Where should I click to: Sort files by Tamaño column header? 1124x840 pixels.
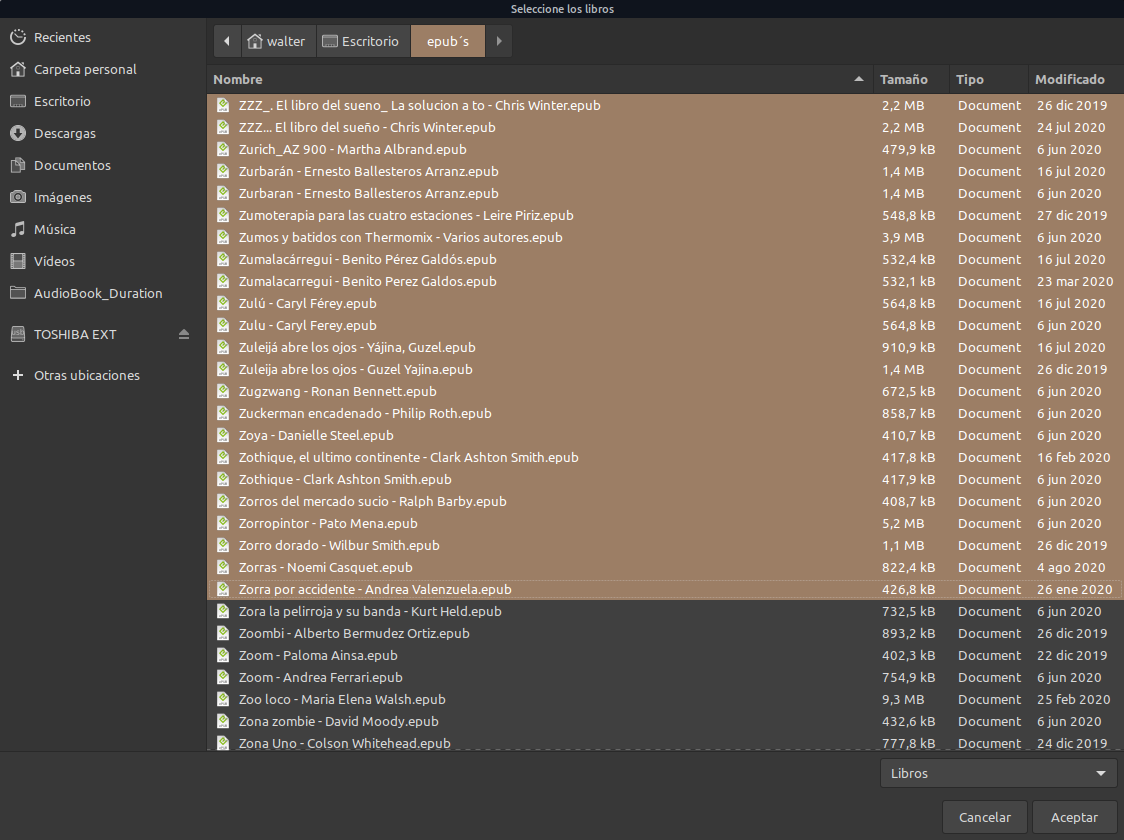click(x=903, y=79)
